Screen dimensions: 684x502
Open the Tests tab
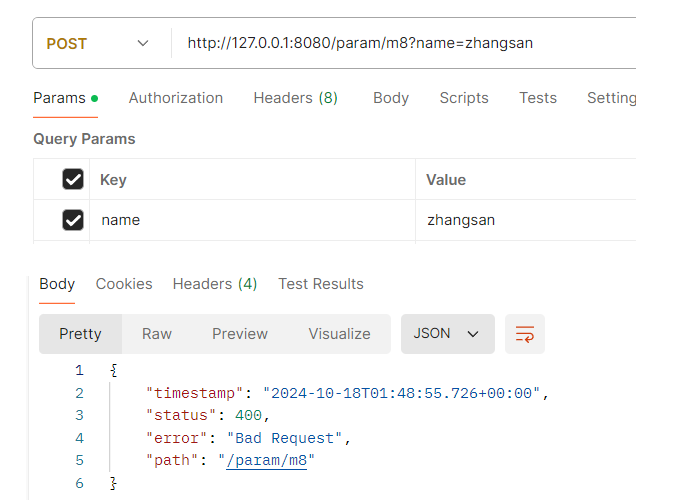click(x=538, y=98)
